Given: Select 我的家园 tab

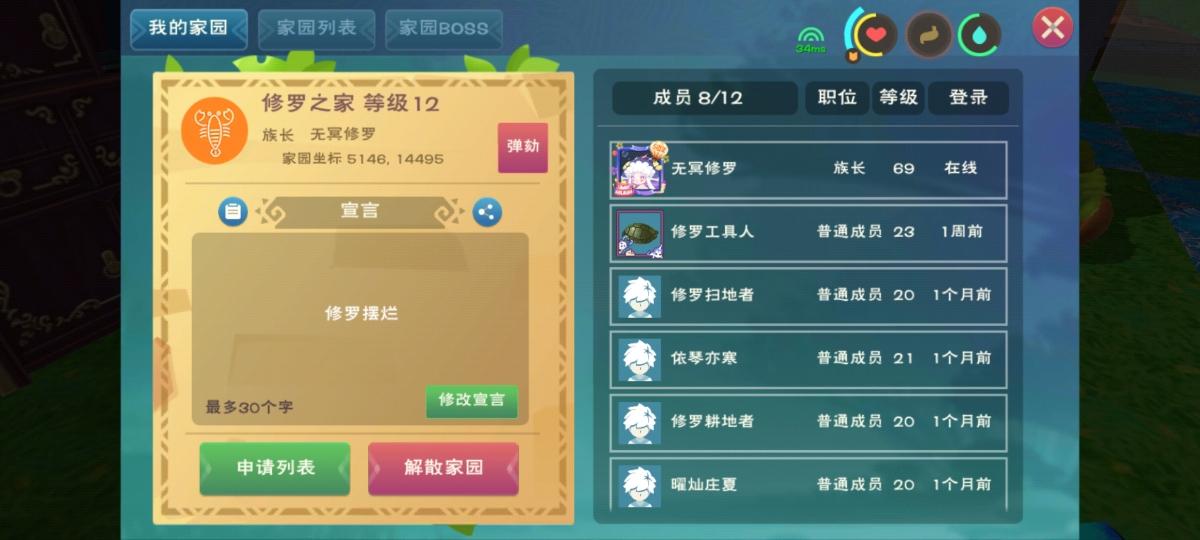Looking at the screenshot, I should click(x=189, y=29).
